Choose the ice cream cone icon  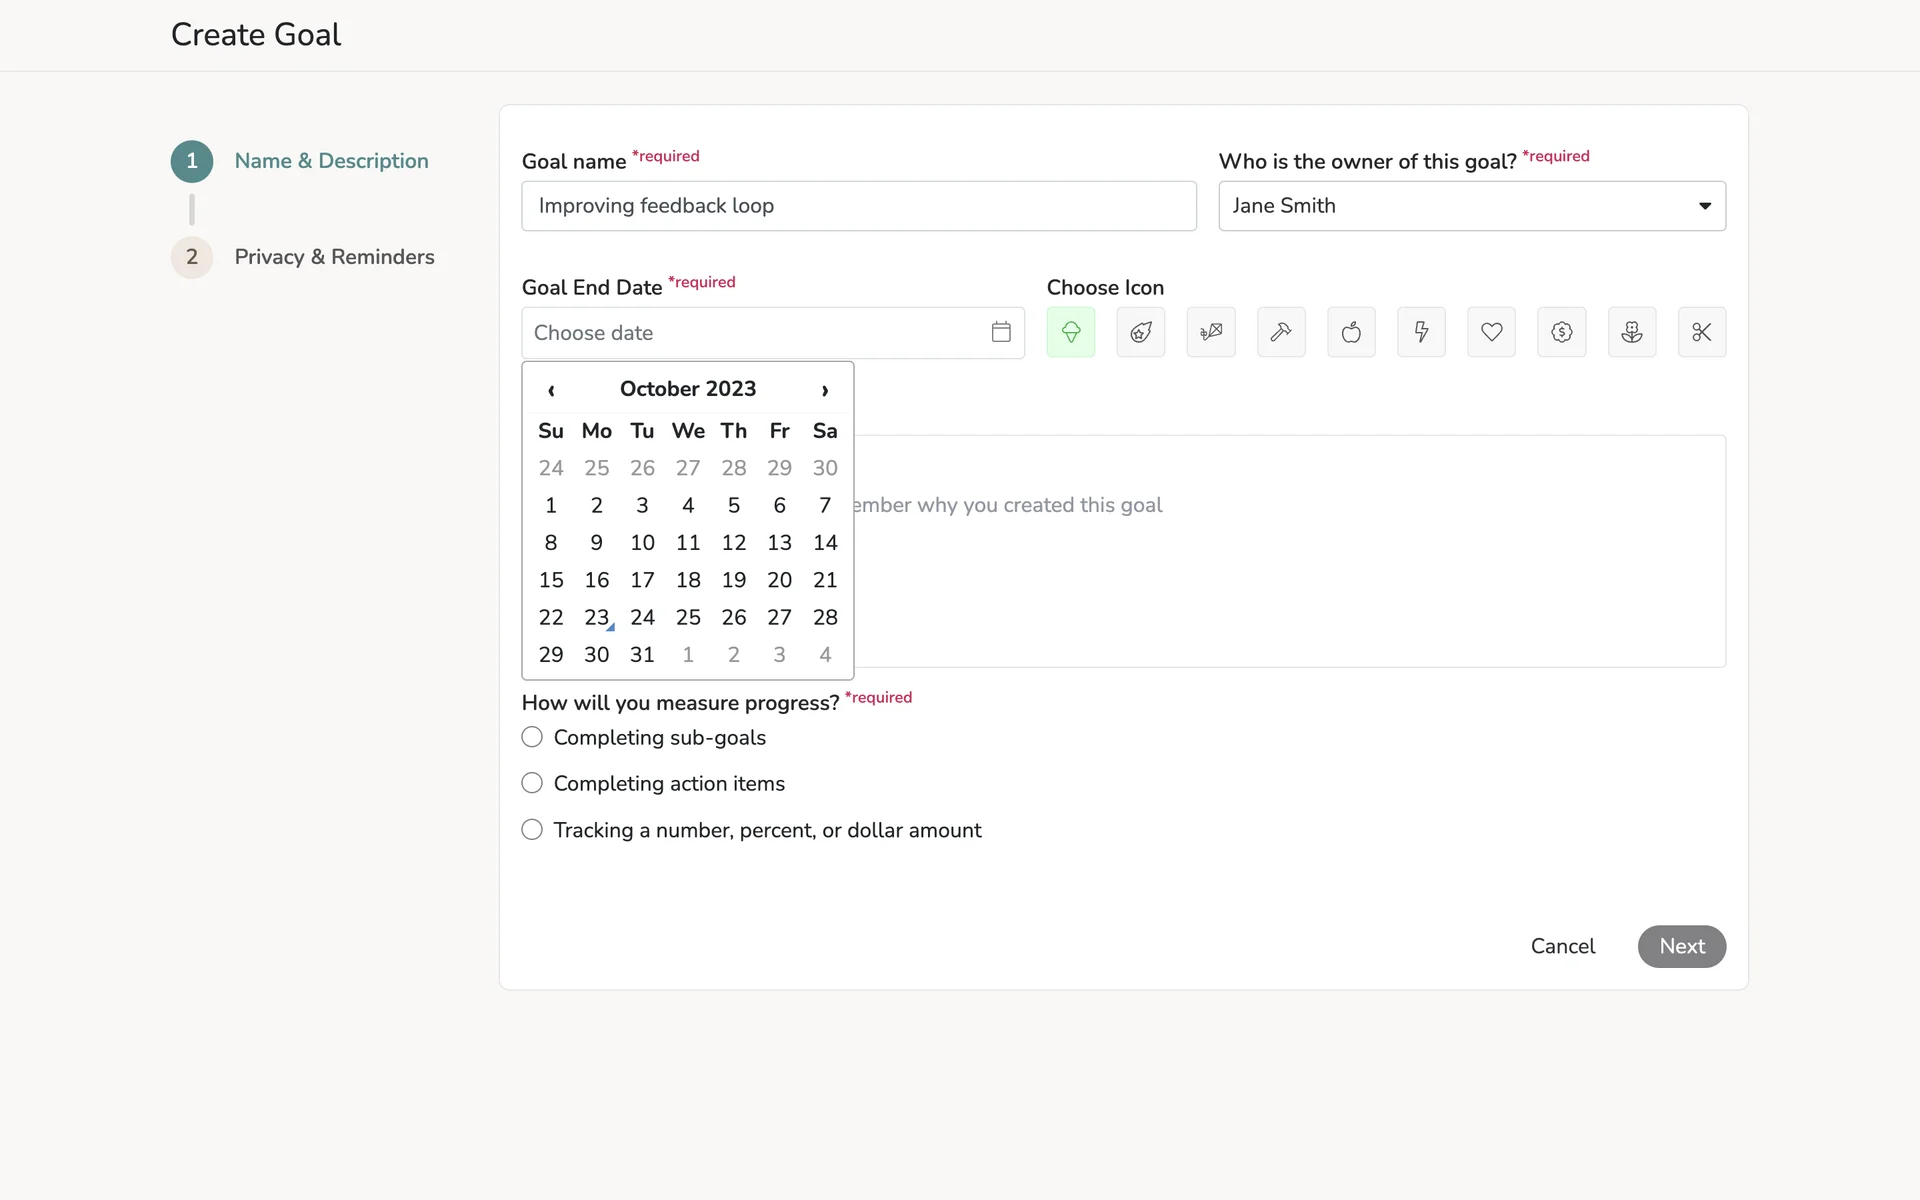tap(1070, 332)
